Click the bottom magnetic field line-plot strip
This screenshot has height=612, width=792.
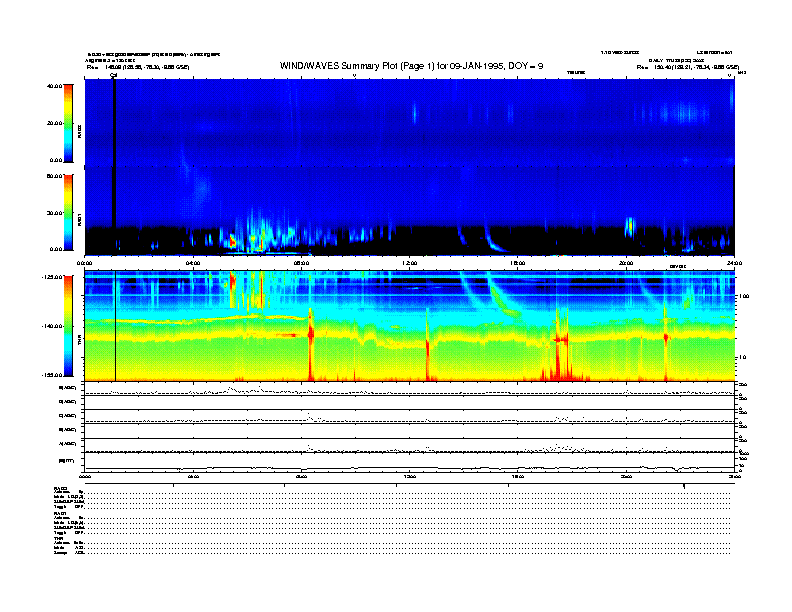click(x=409, y=462)
